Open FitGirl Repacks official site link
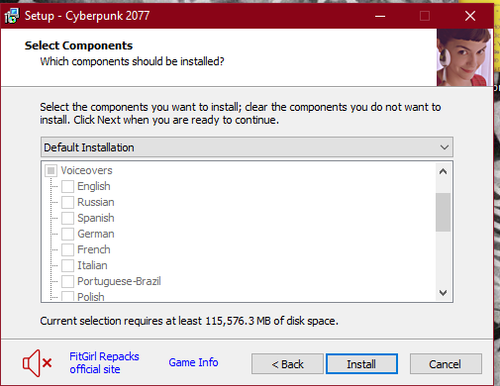500x386 pixels. click(x=104, y=363)
